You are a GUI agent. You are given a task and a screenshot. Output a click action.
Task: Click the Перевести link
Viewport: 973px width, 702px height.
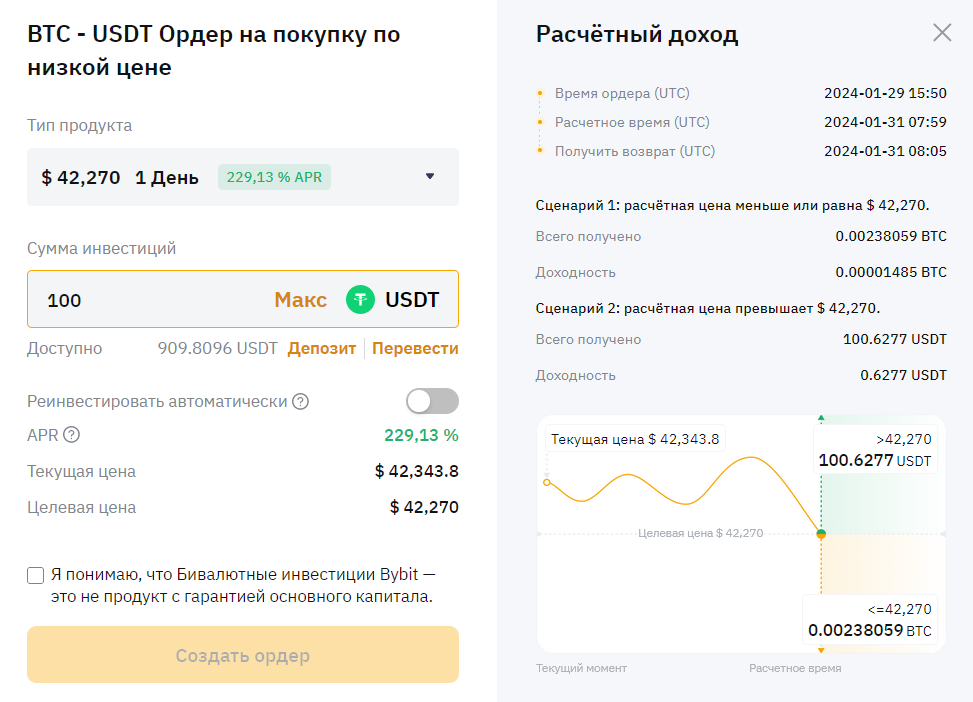[x=415, y=348]
